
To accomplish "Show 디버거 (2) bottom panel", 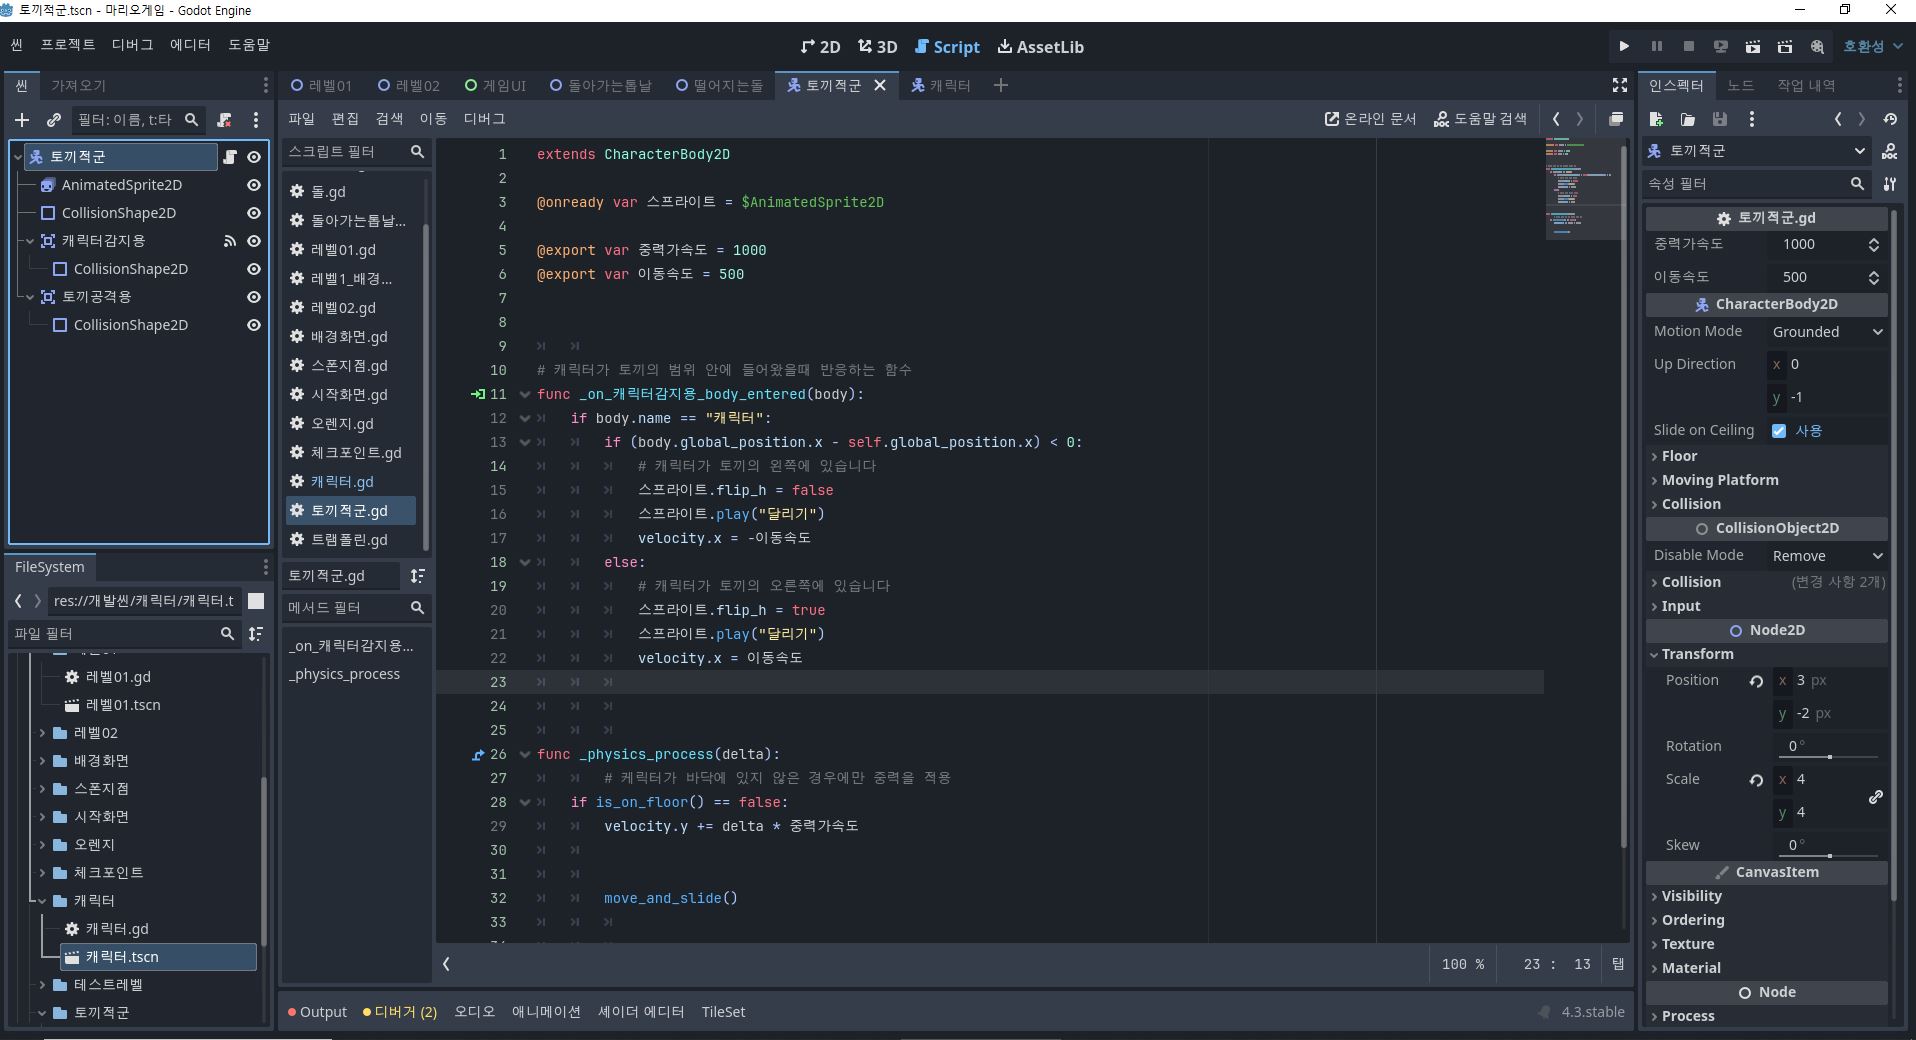I will click(400, 1012).
